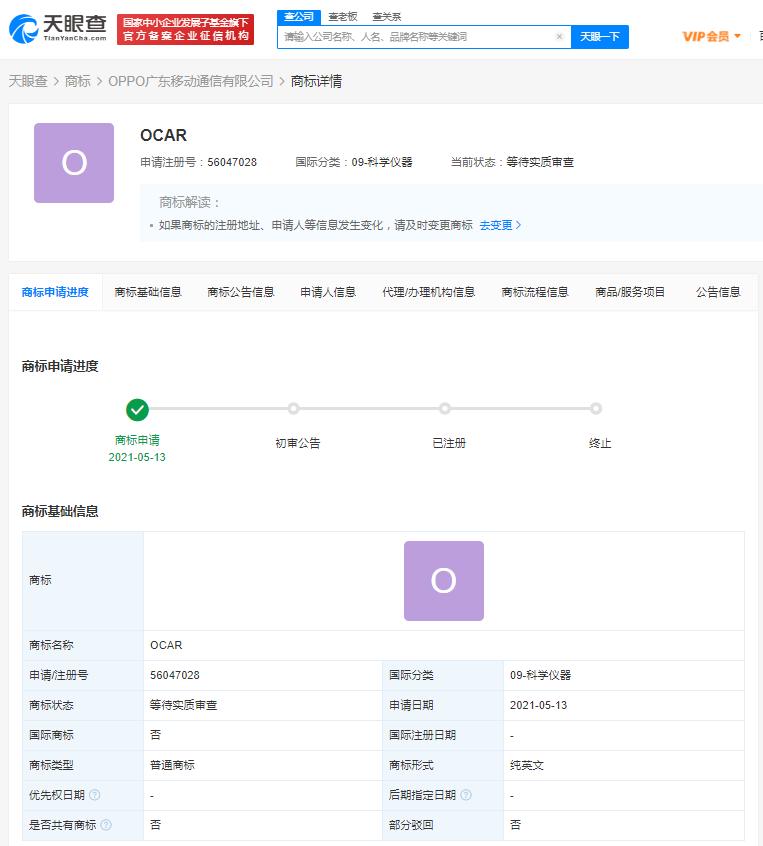The image size is (763, 846).
Task: Open the OPPO广东移动通信有限公司 breadcrumb link
Action: click(190, 81)
